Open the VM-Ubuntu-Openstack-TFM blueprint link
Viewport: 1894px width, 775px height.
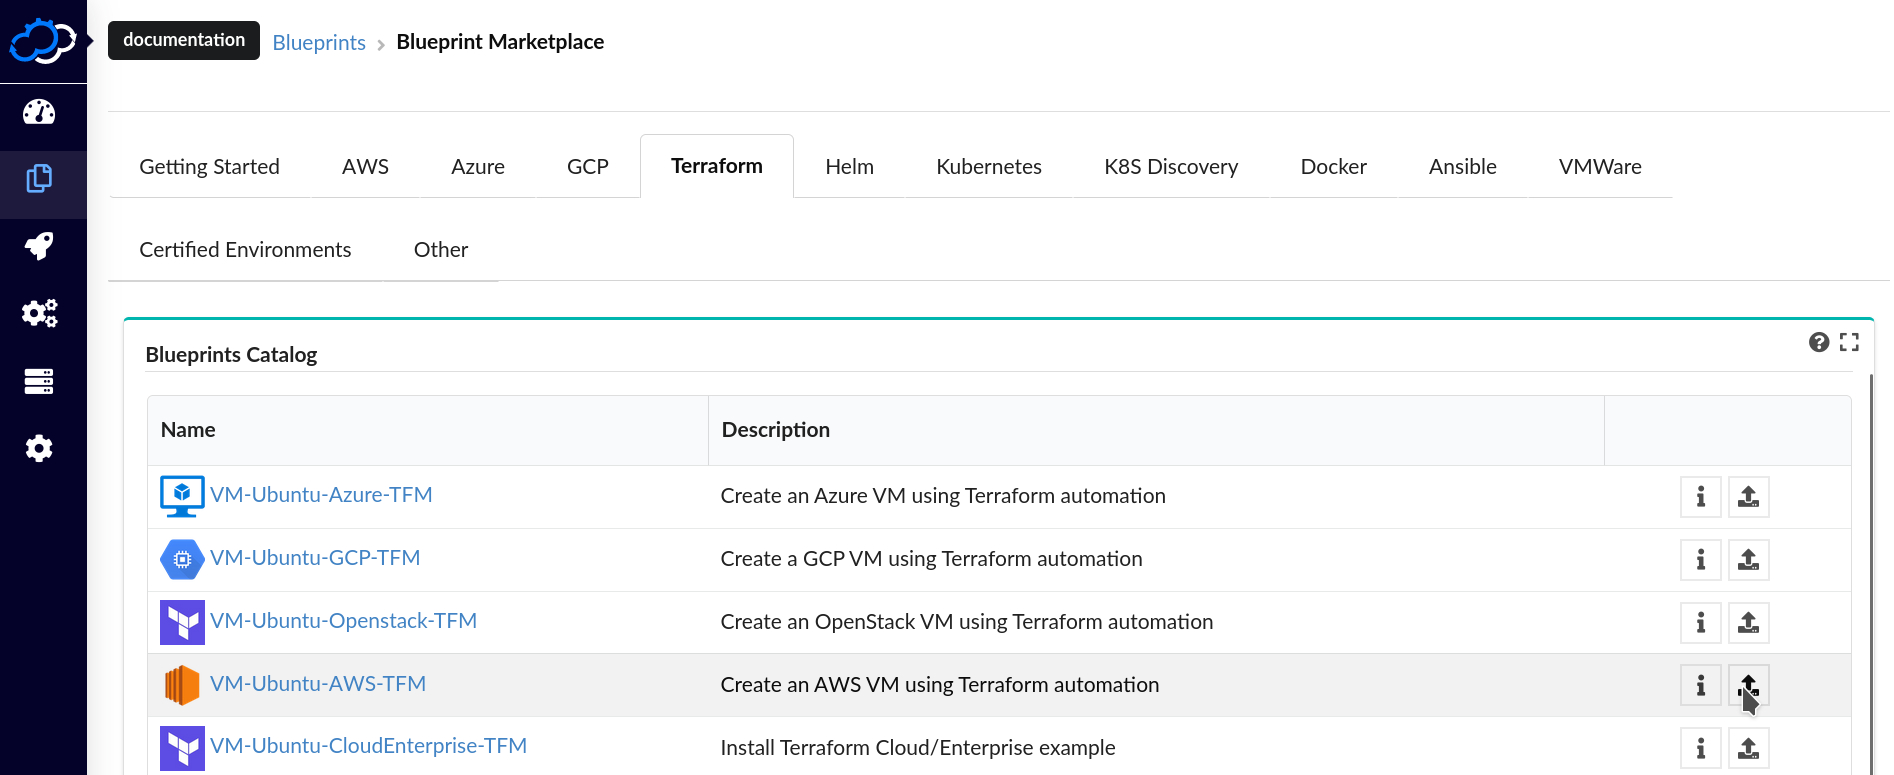click(343, 621)
